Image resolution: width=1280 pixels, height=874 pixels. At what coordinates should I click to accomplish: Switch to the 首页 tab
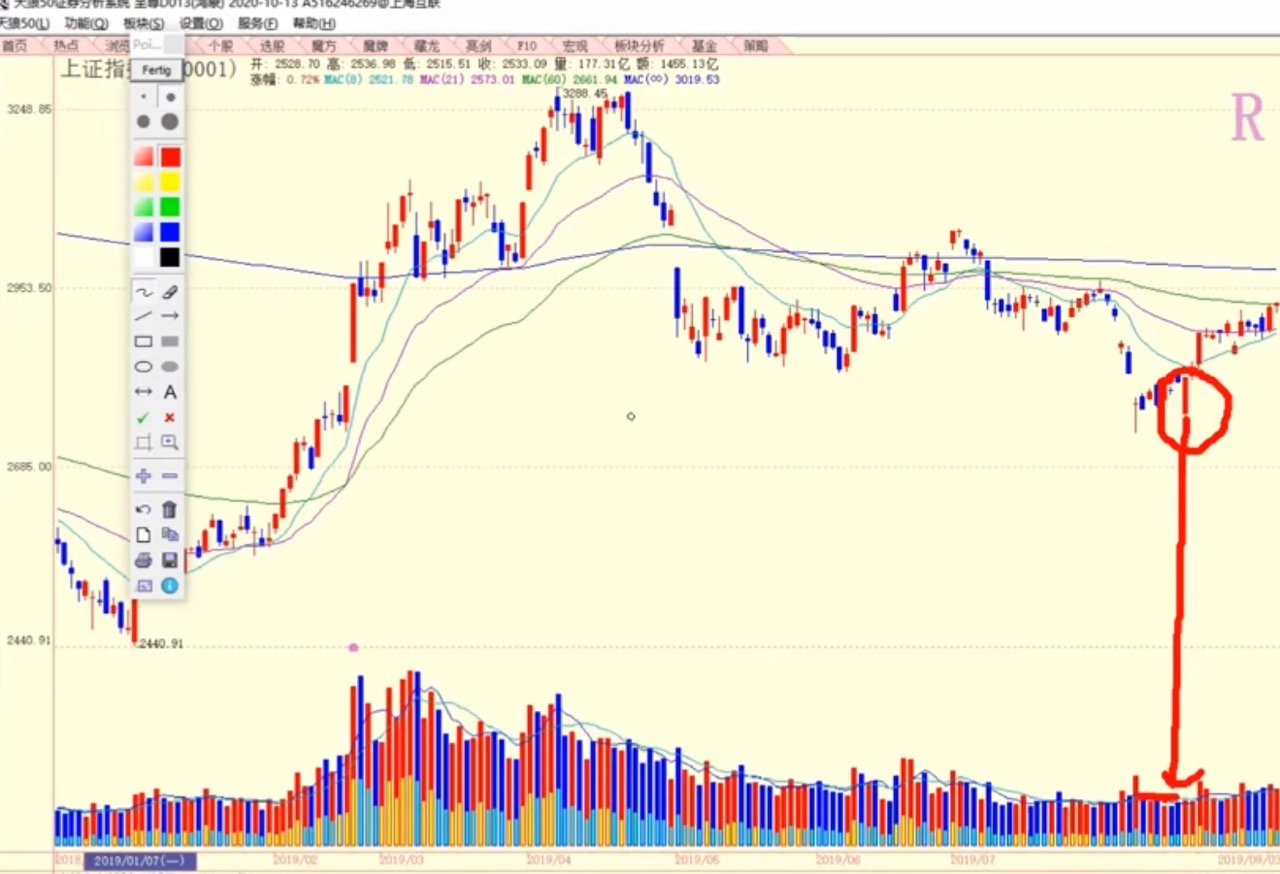(16, 46)
